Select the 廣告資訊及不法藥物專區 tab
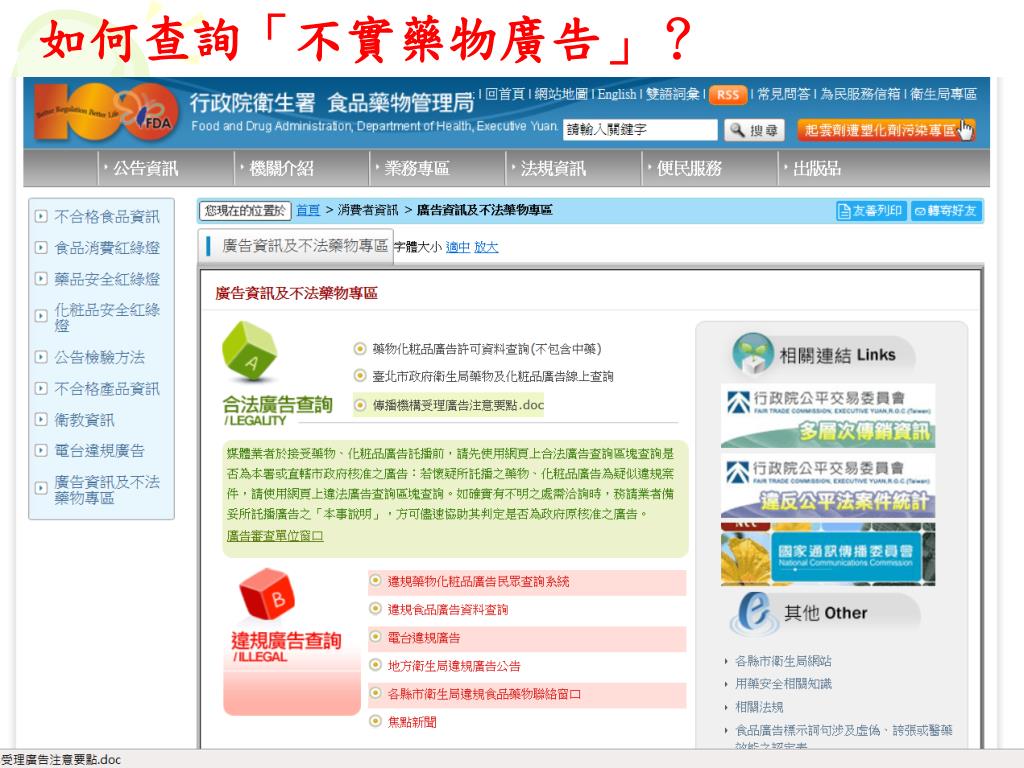 coord(296,246)
